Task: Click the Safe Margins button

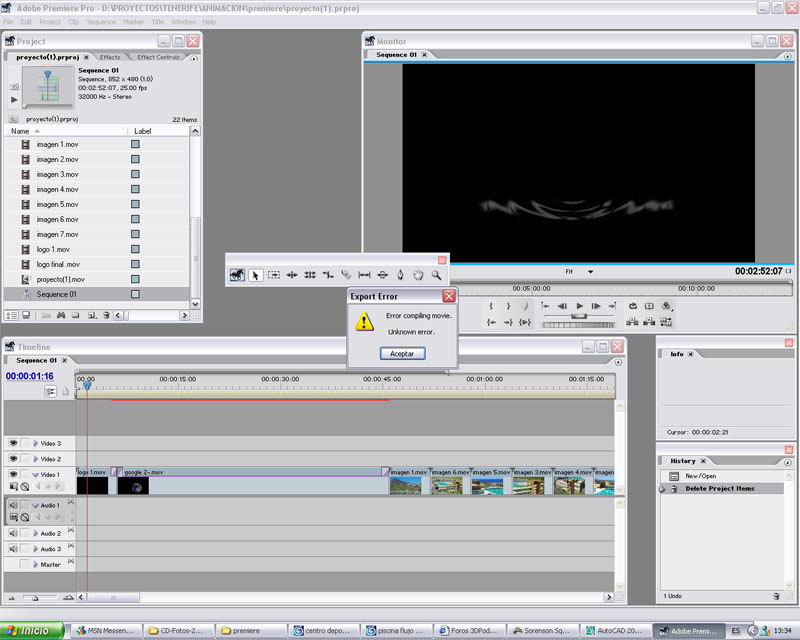Action: [649, 306]
